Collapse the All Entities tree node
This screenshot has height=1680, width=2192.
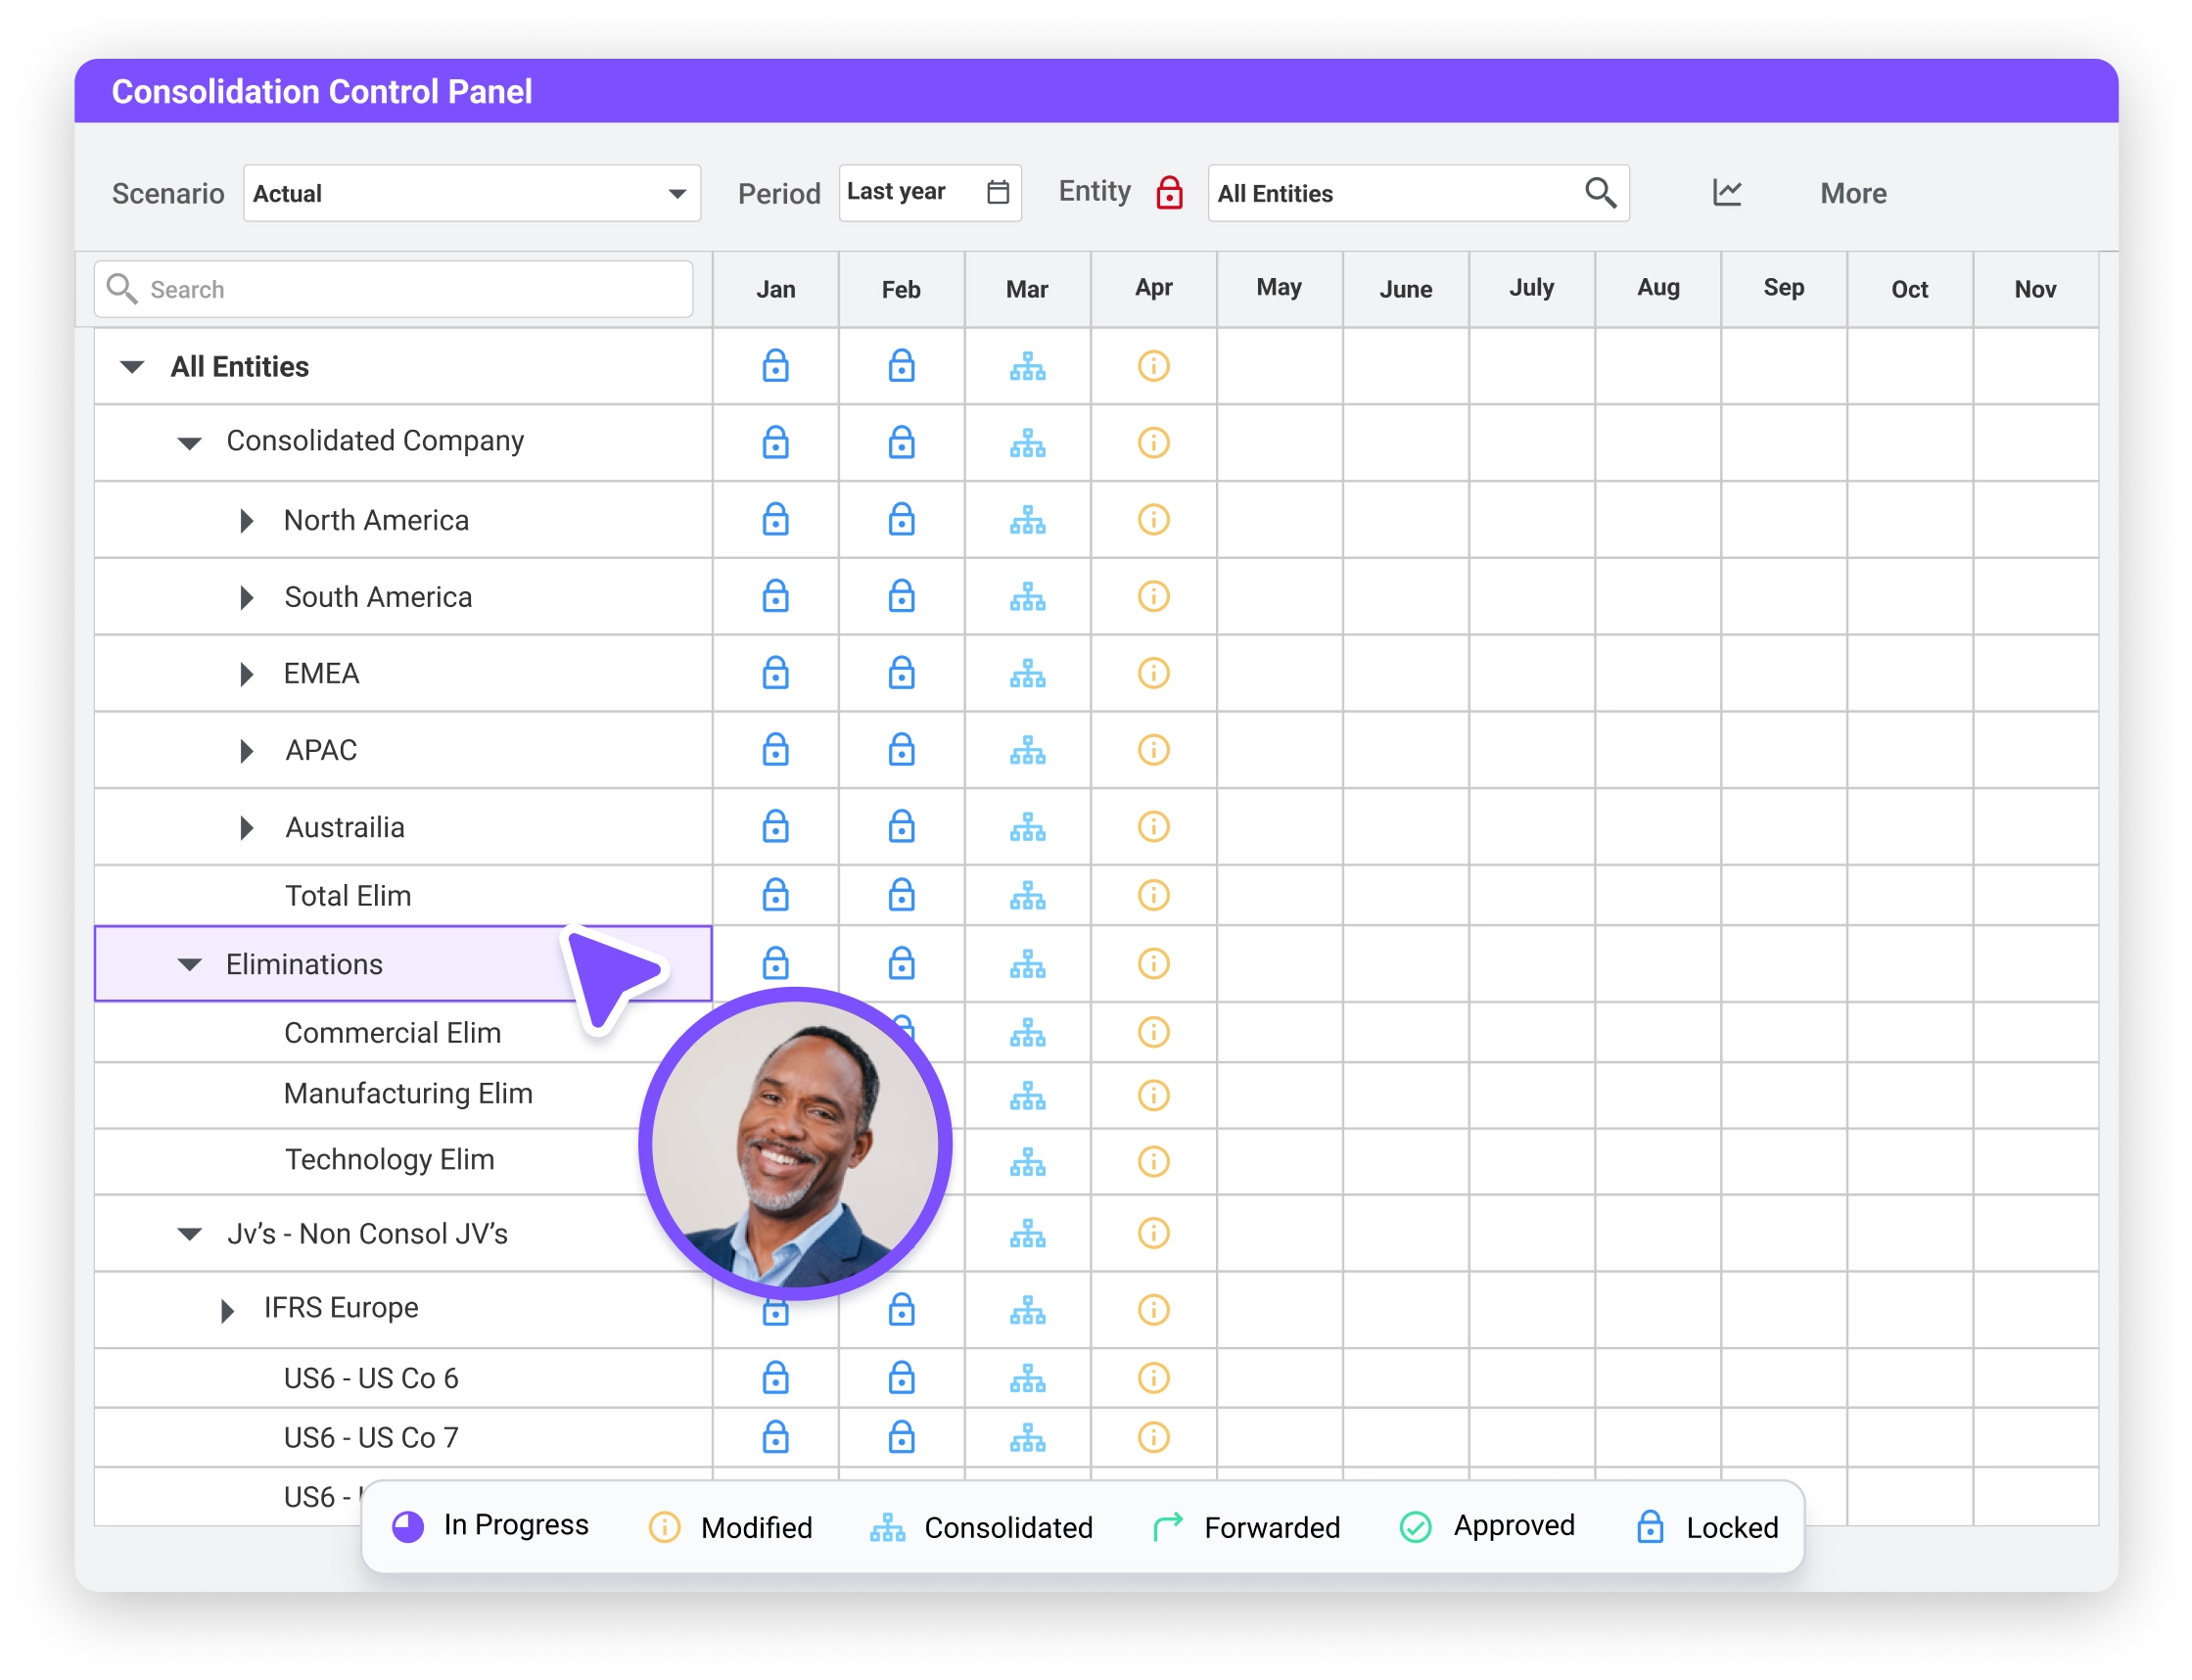(x=132, y=367)
